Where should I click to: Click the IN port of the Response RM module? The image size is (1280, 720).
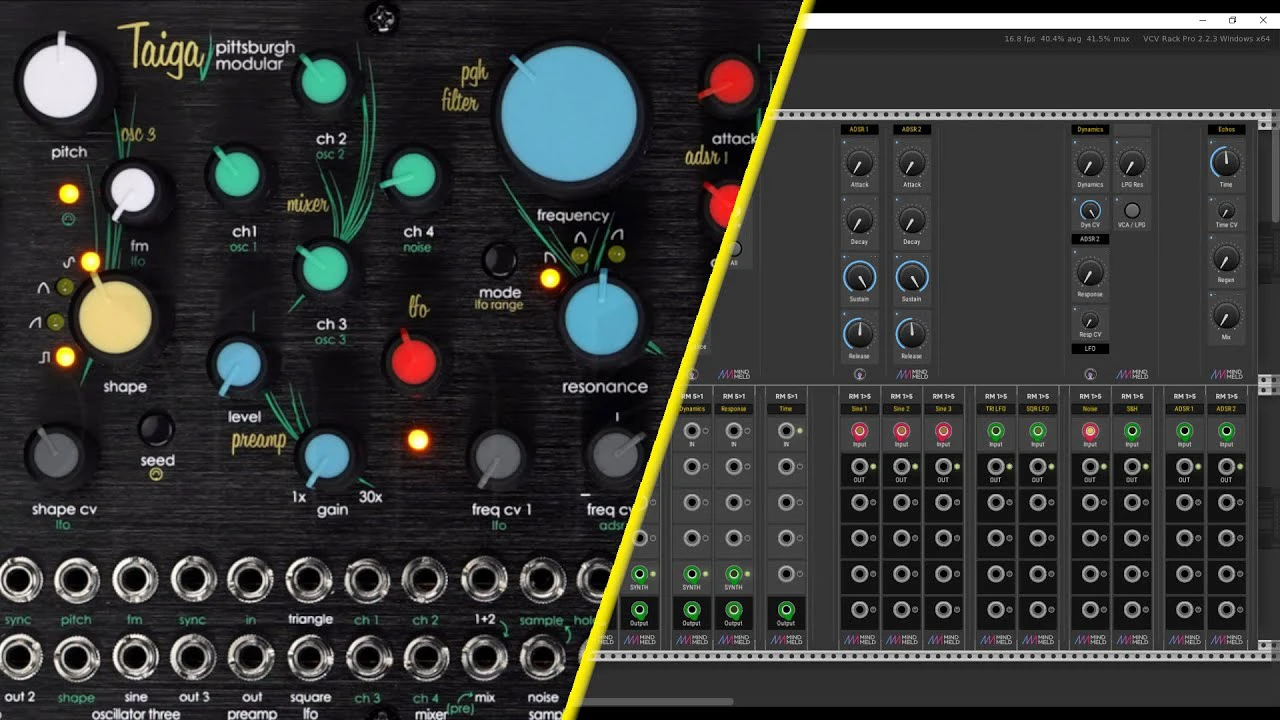pos(733,431)
